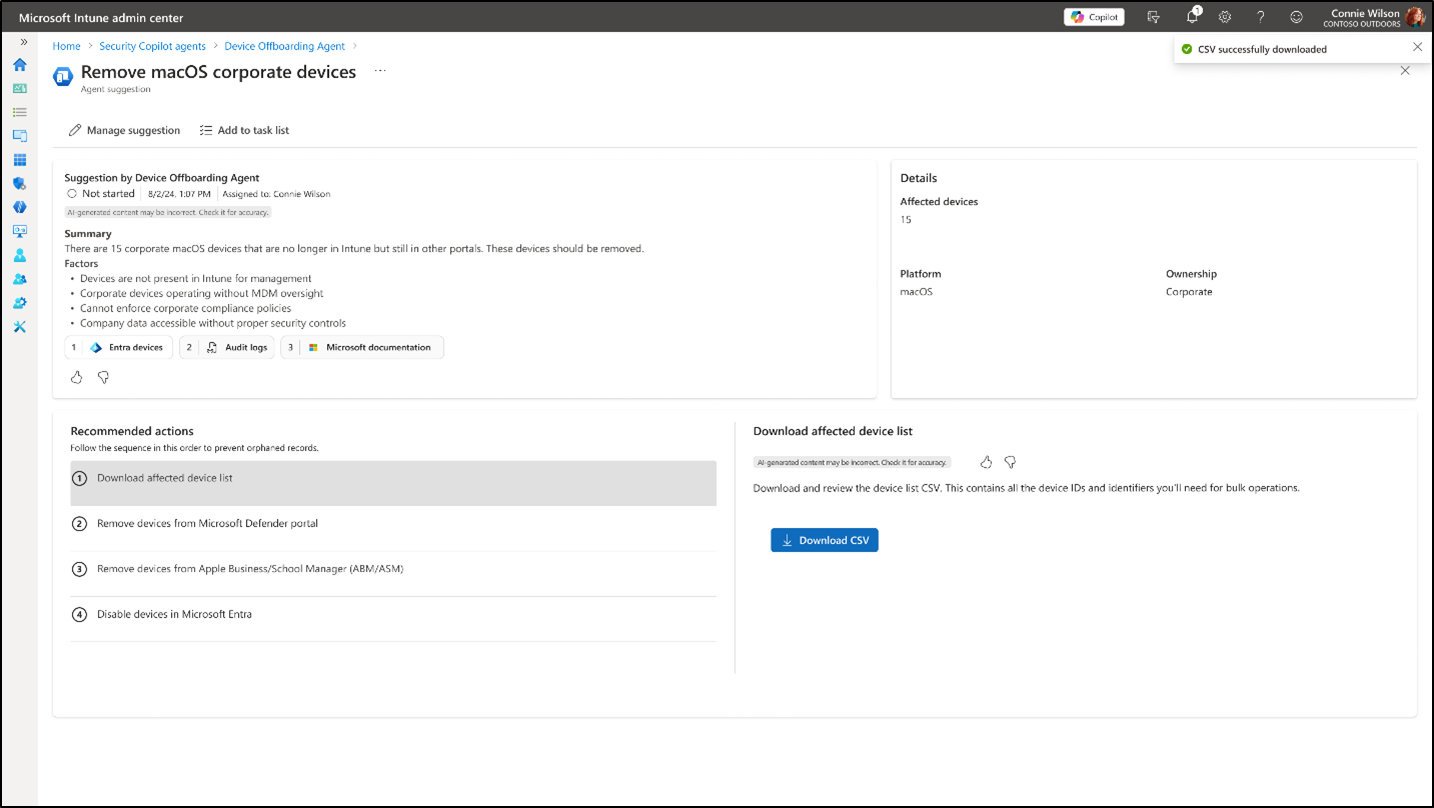Open the Endpoint security shield icon
This screenshot has height=808, width=1434.
tap(19, 183)
